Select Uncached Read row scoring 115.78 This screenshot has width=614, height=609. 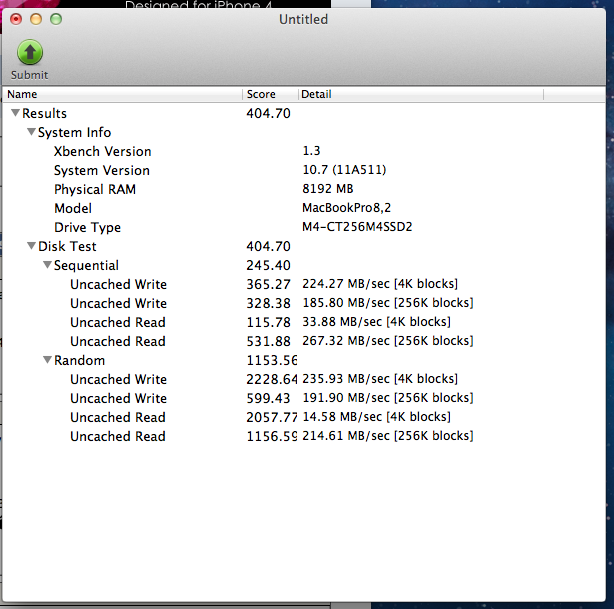point(304,322)
